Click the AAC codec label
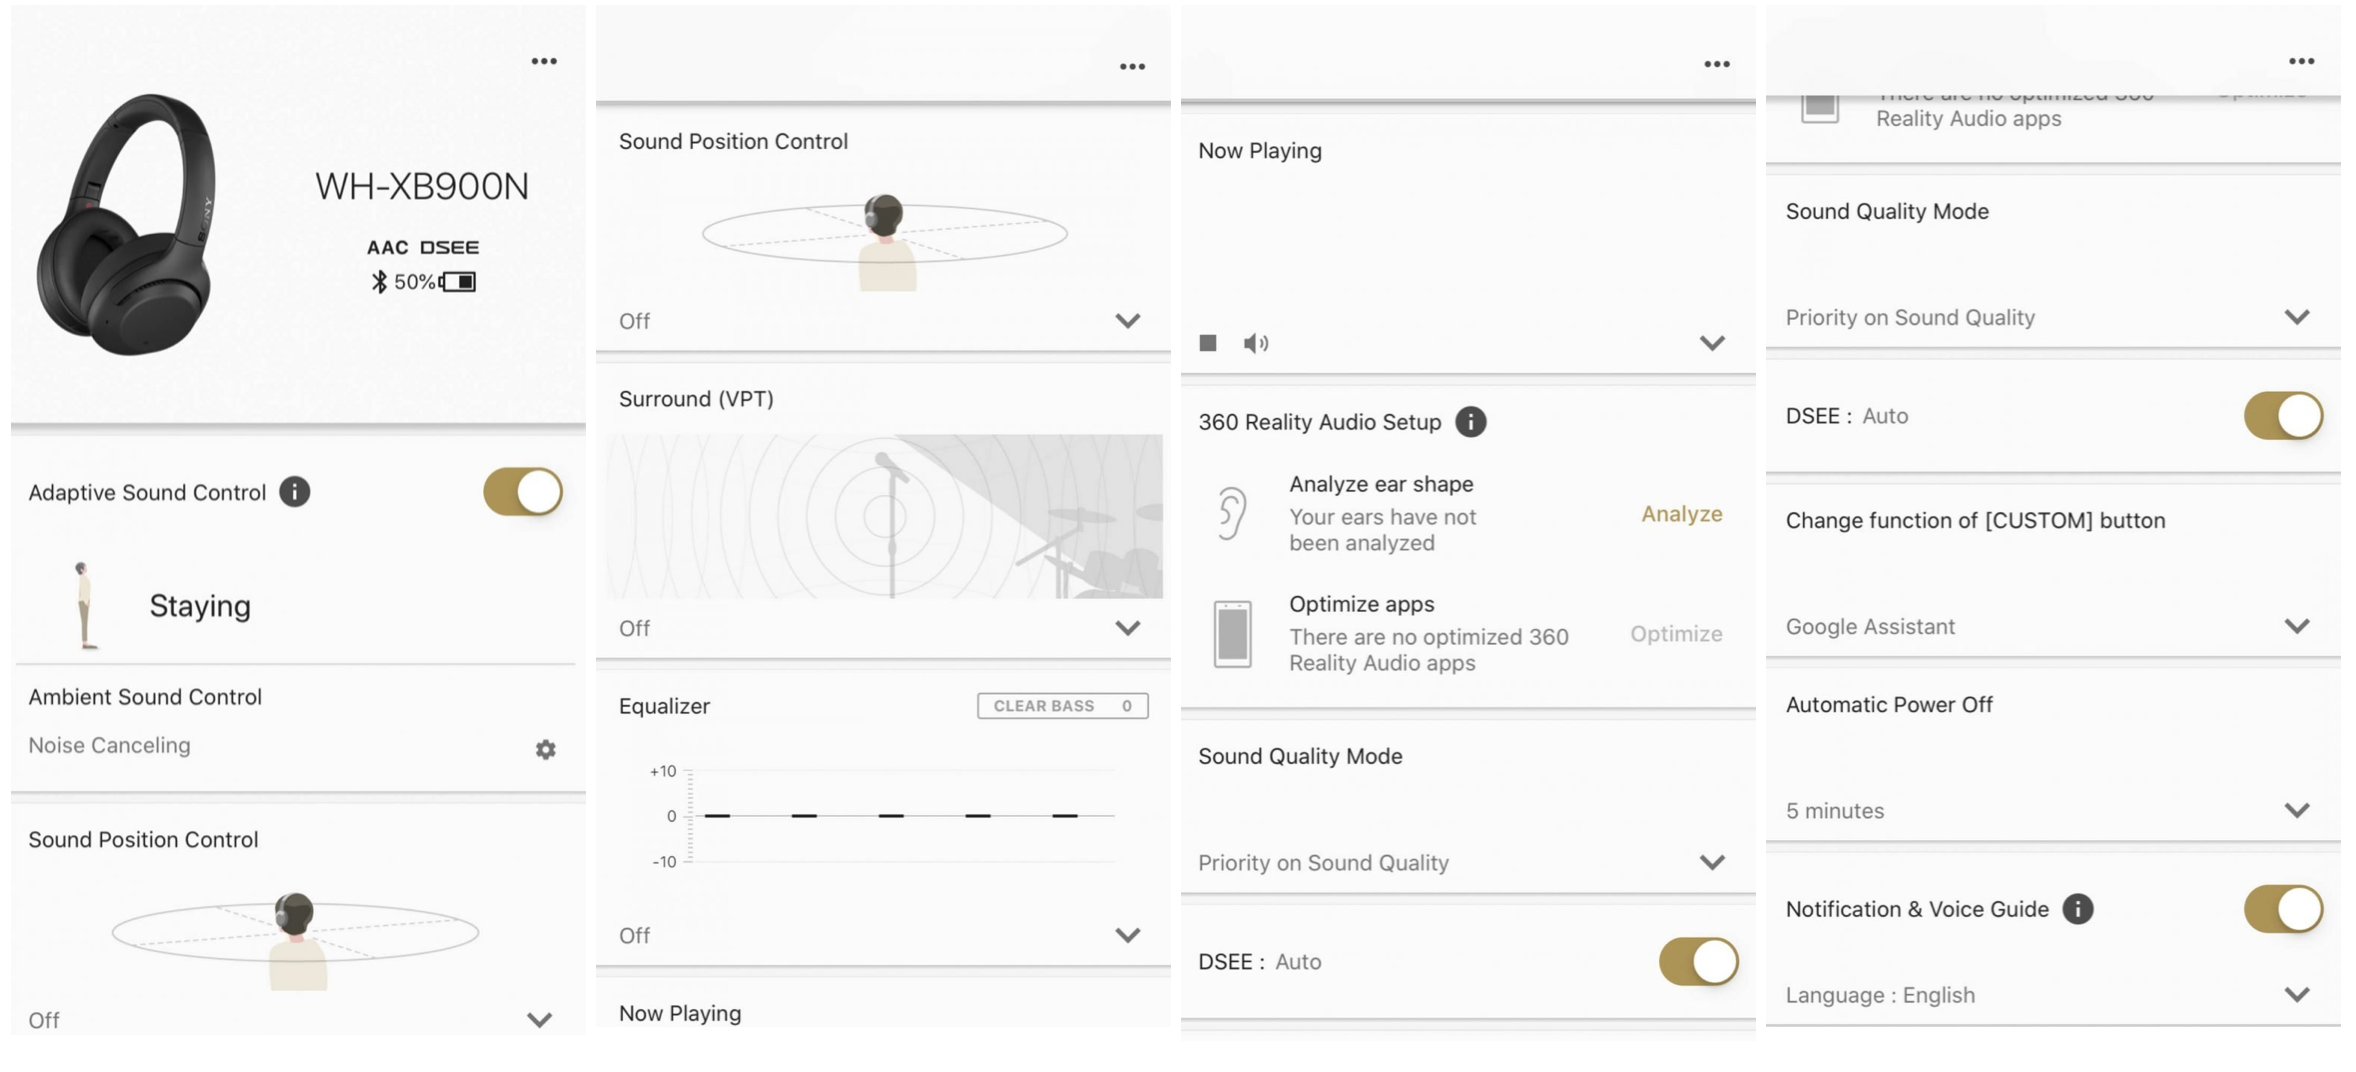Image resolution: width=2356 pixels, height=1072 pixels. [x=387, y=247]
